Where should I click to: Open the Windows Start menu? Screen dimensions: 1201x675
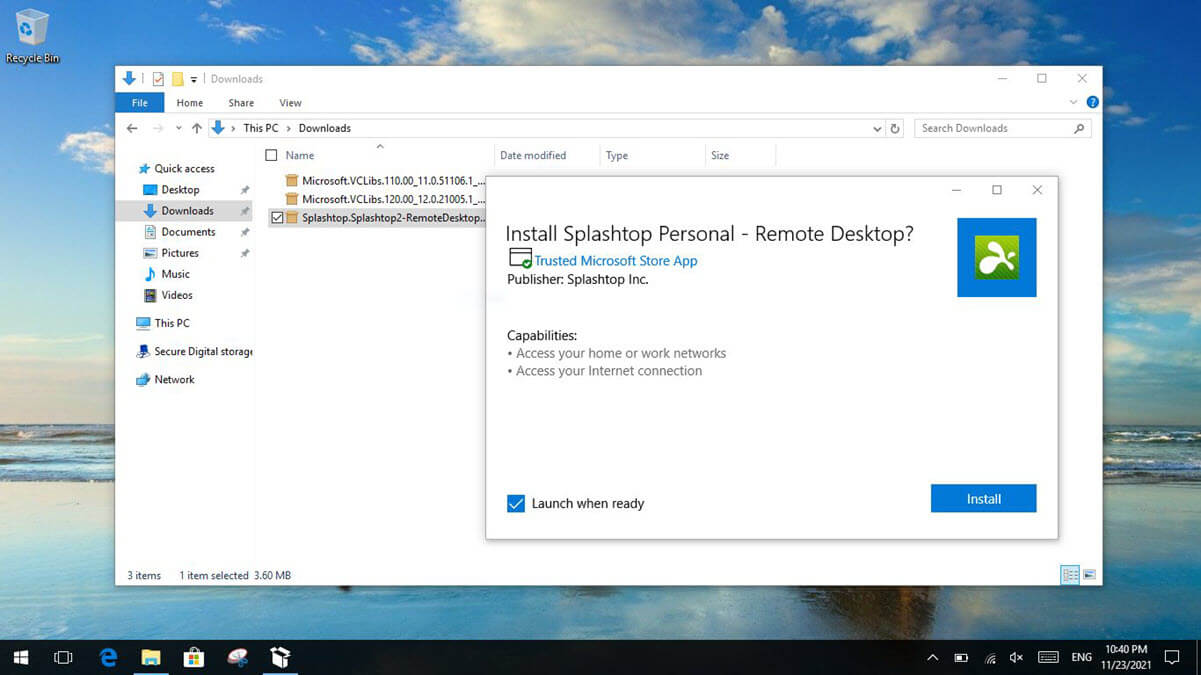tap(20, 657)
